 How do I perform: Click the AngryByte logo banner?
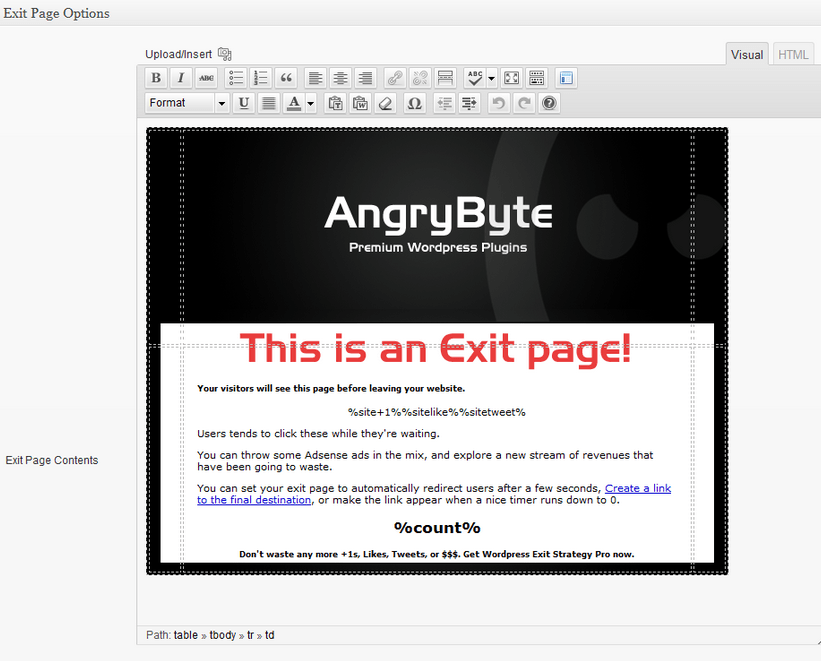[438, 223]
